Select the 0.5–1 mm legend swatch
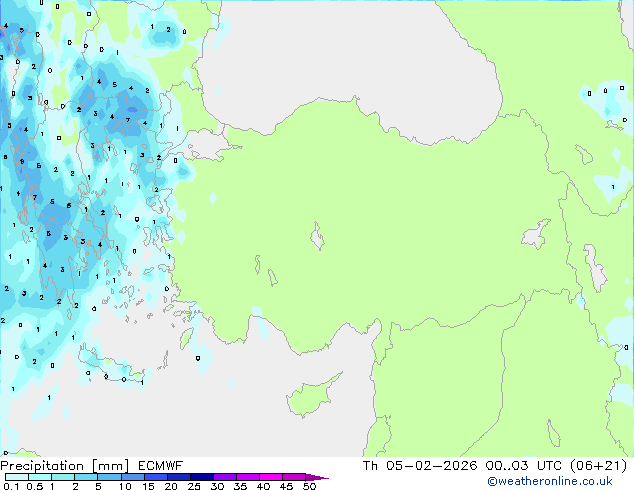 point(40,477)
